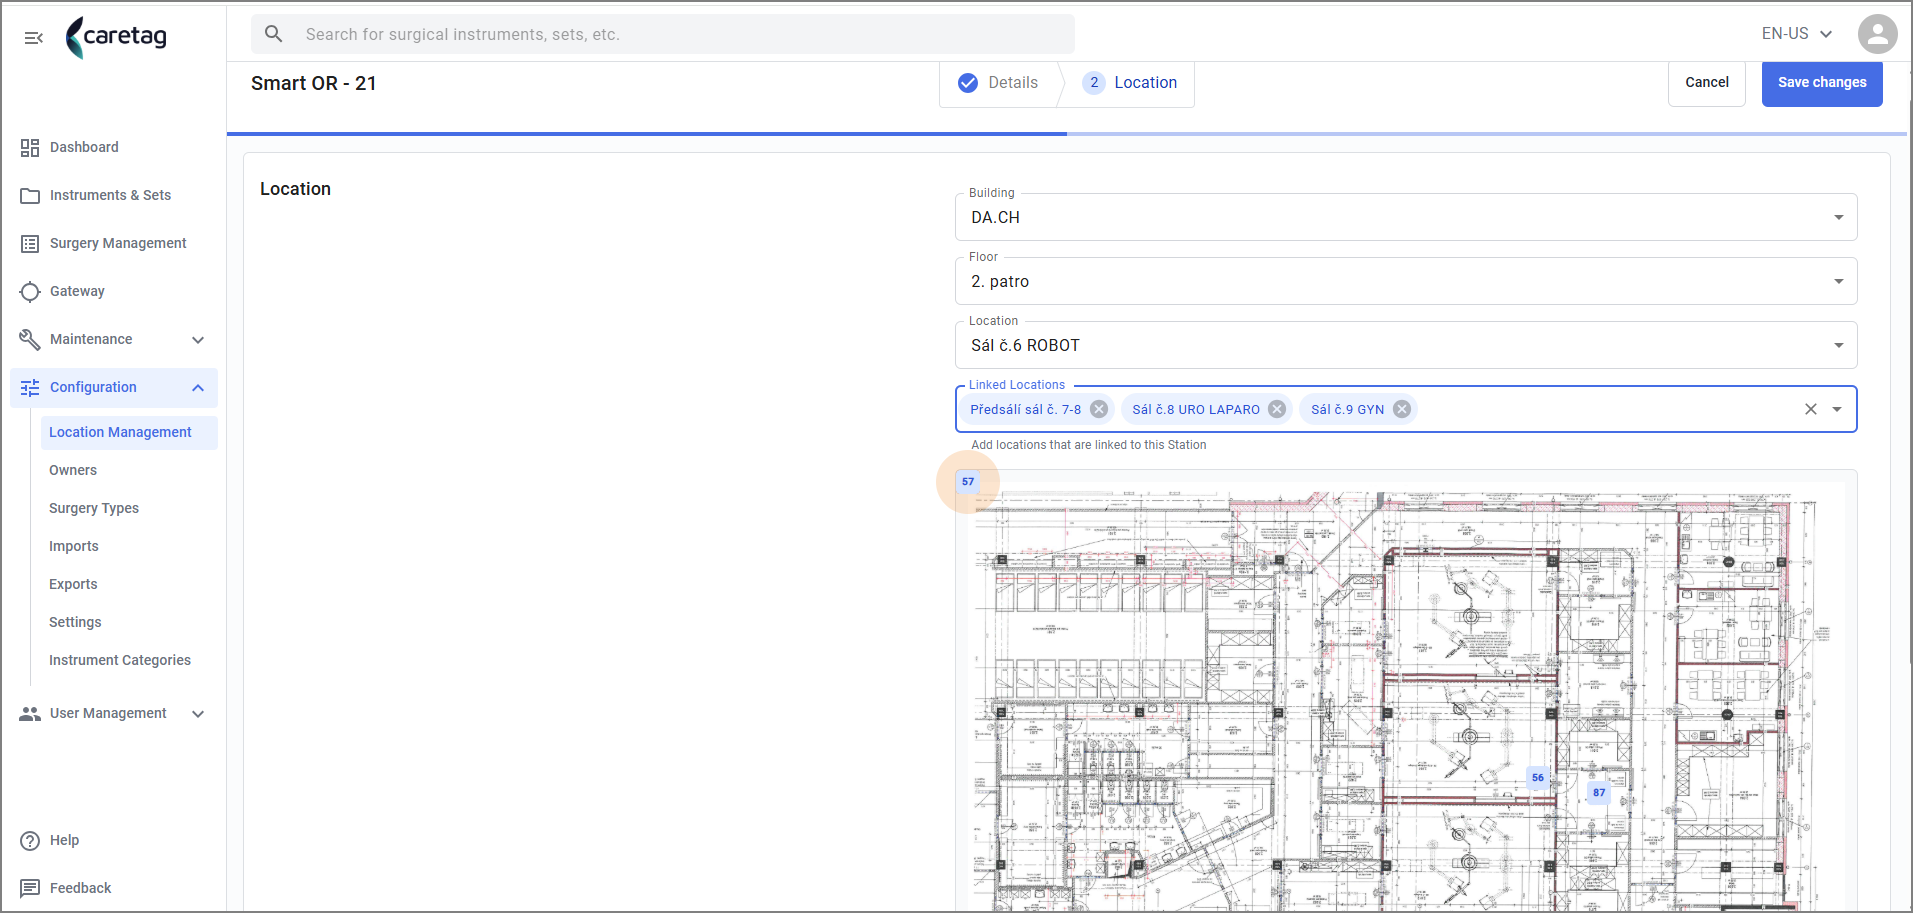Click the Cancel button

(1706, 83)
